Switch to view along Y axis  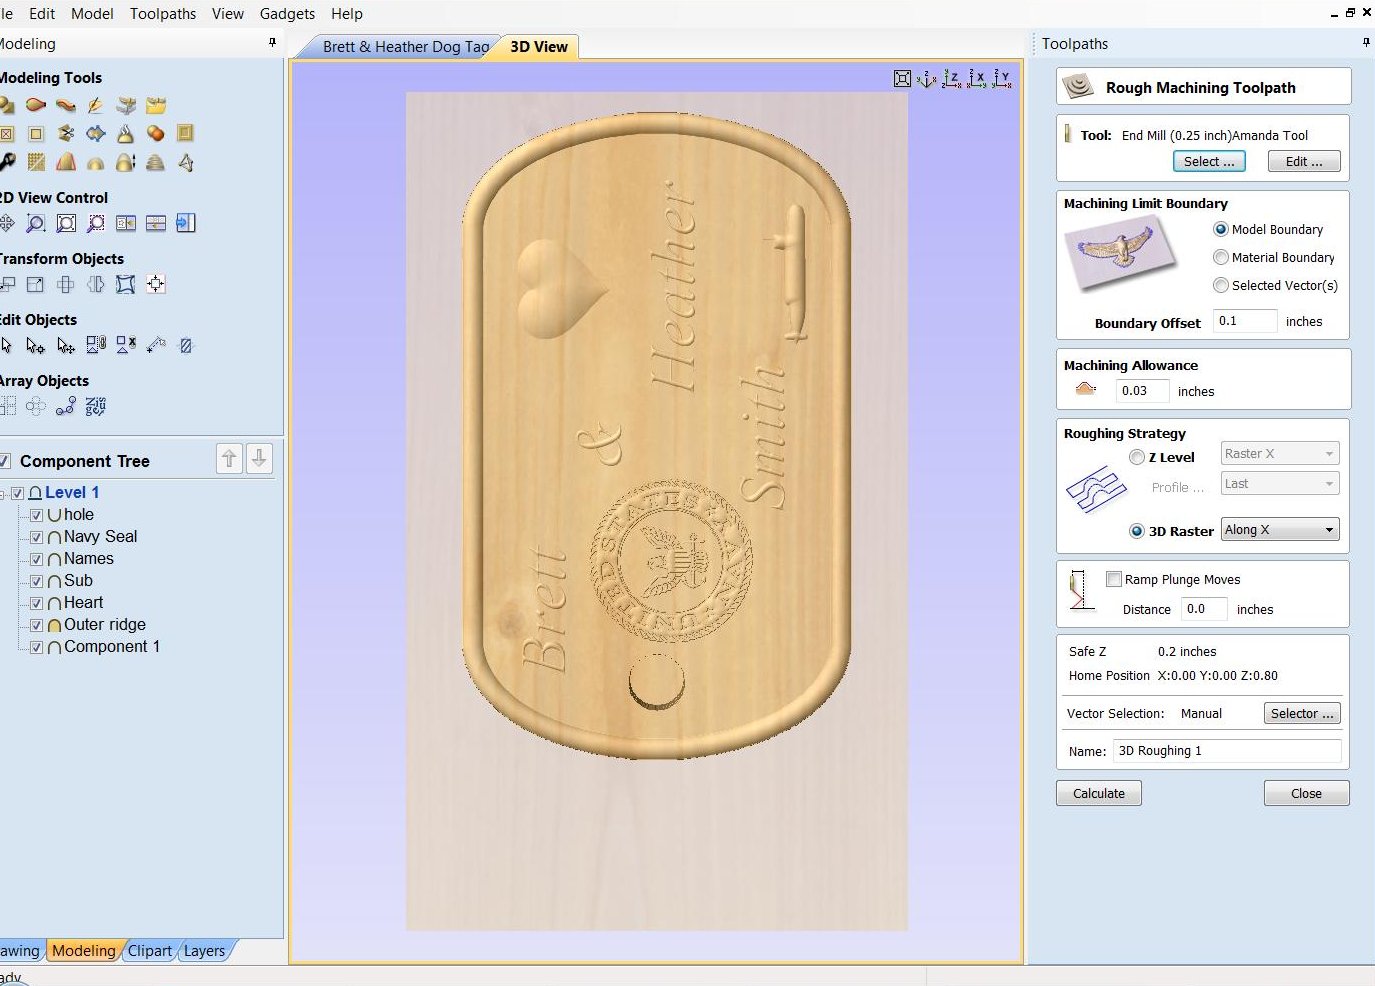[x=1001, y=79]
